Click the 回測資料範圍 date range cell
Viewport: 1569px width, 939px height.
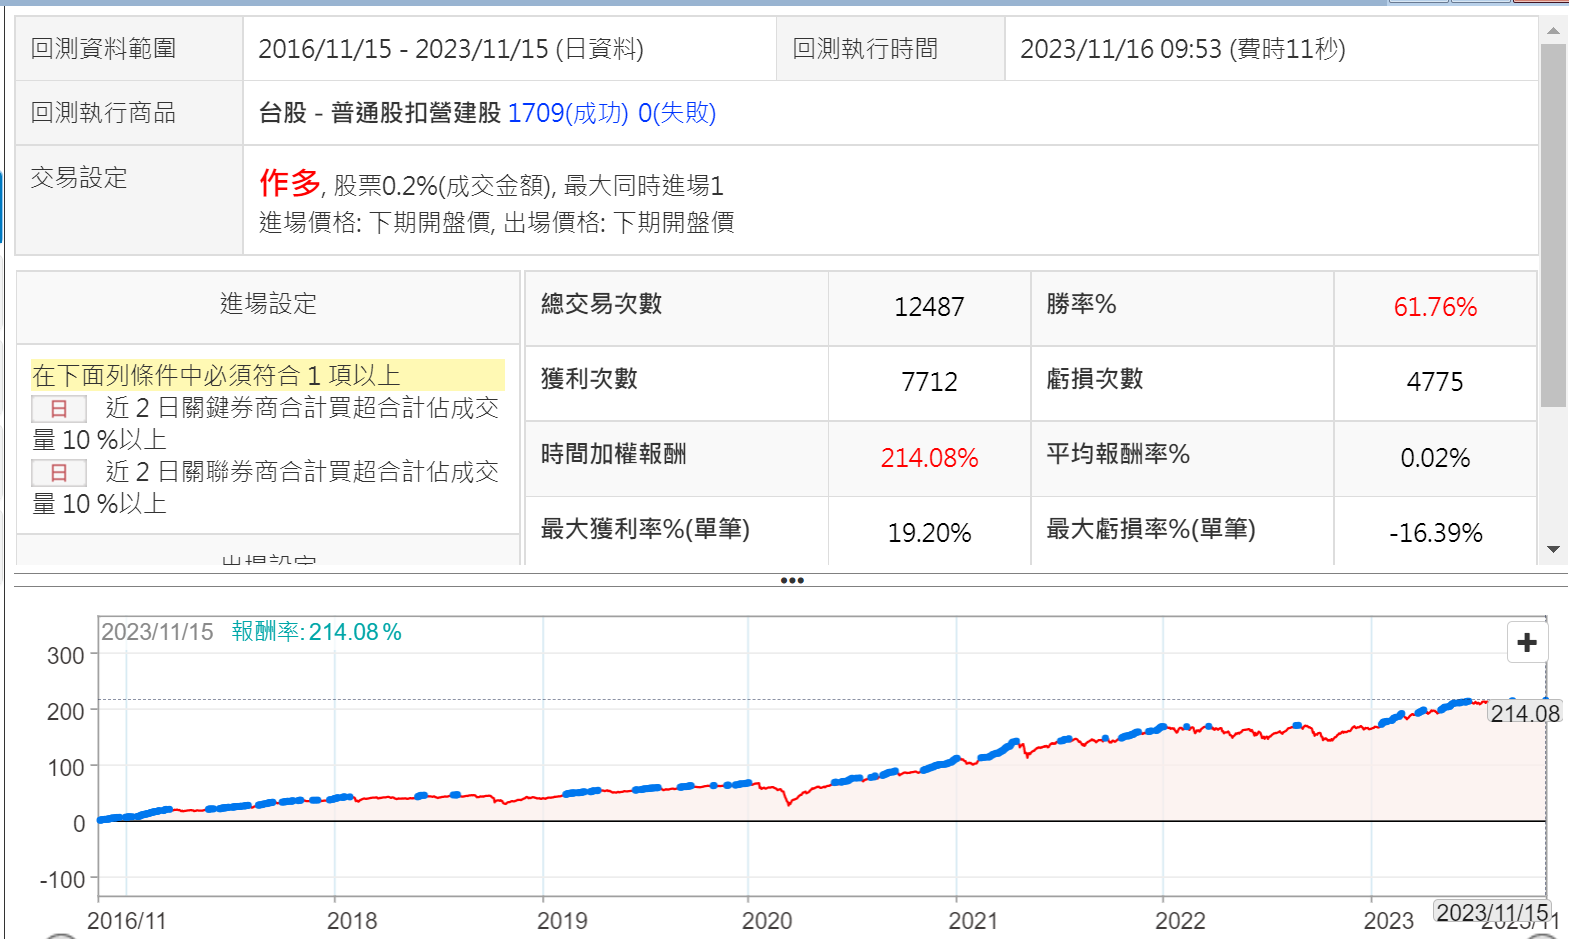(x=451, y=49)
